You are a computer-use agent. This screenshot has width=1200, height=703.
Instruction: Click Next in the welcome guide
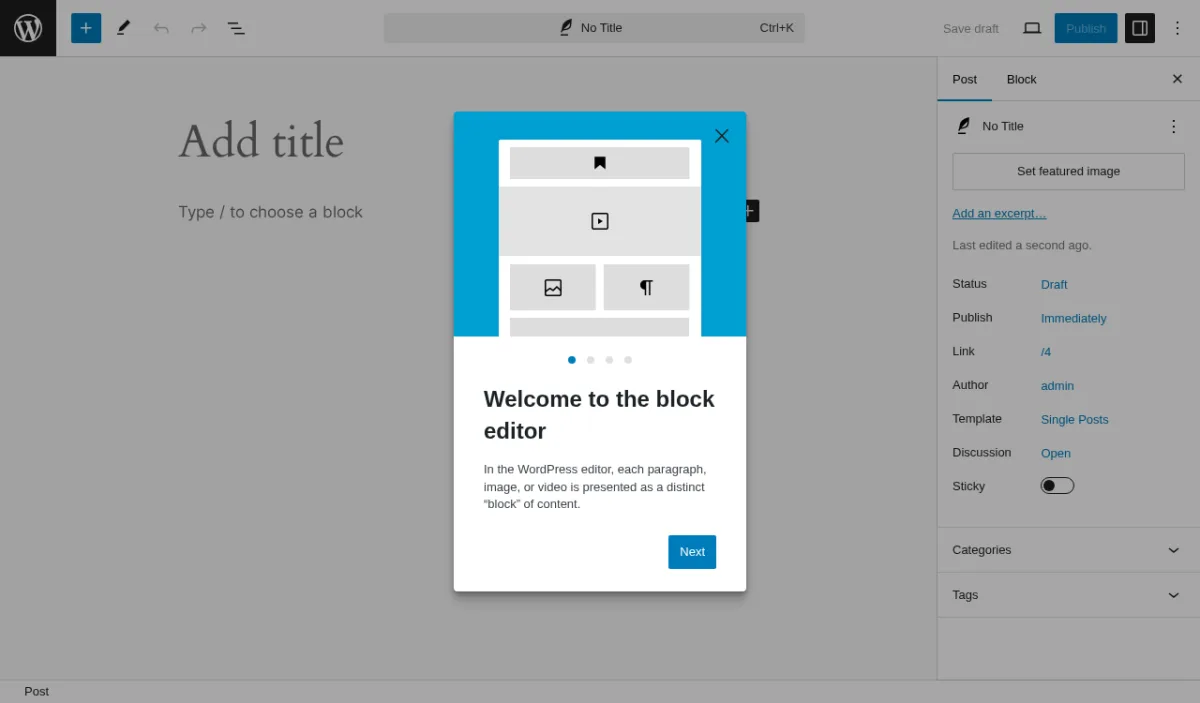tap(692, 552)
